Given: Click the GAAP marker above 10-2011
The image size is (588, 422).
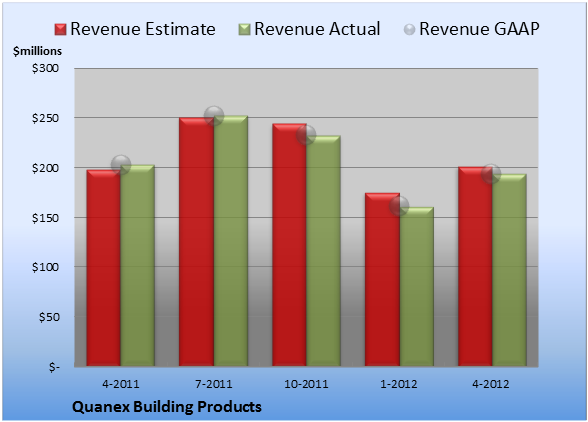Looking at the screenshot, I should pos(306,135).
